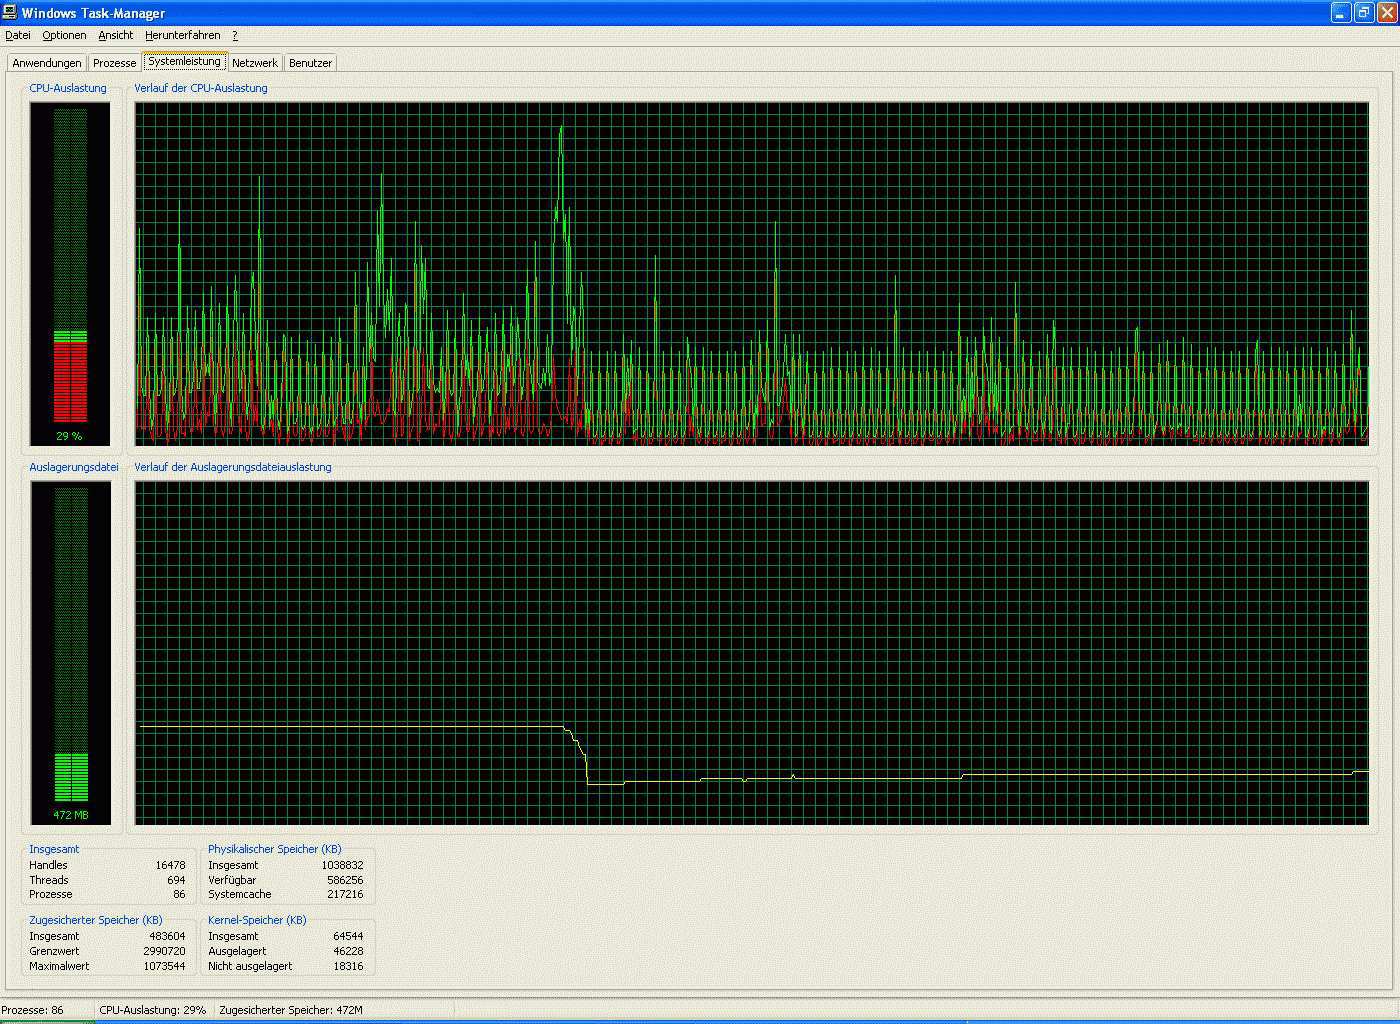Go to the Benutzer tab

pyautogui.click(x=310, y=63)
